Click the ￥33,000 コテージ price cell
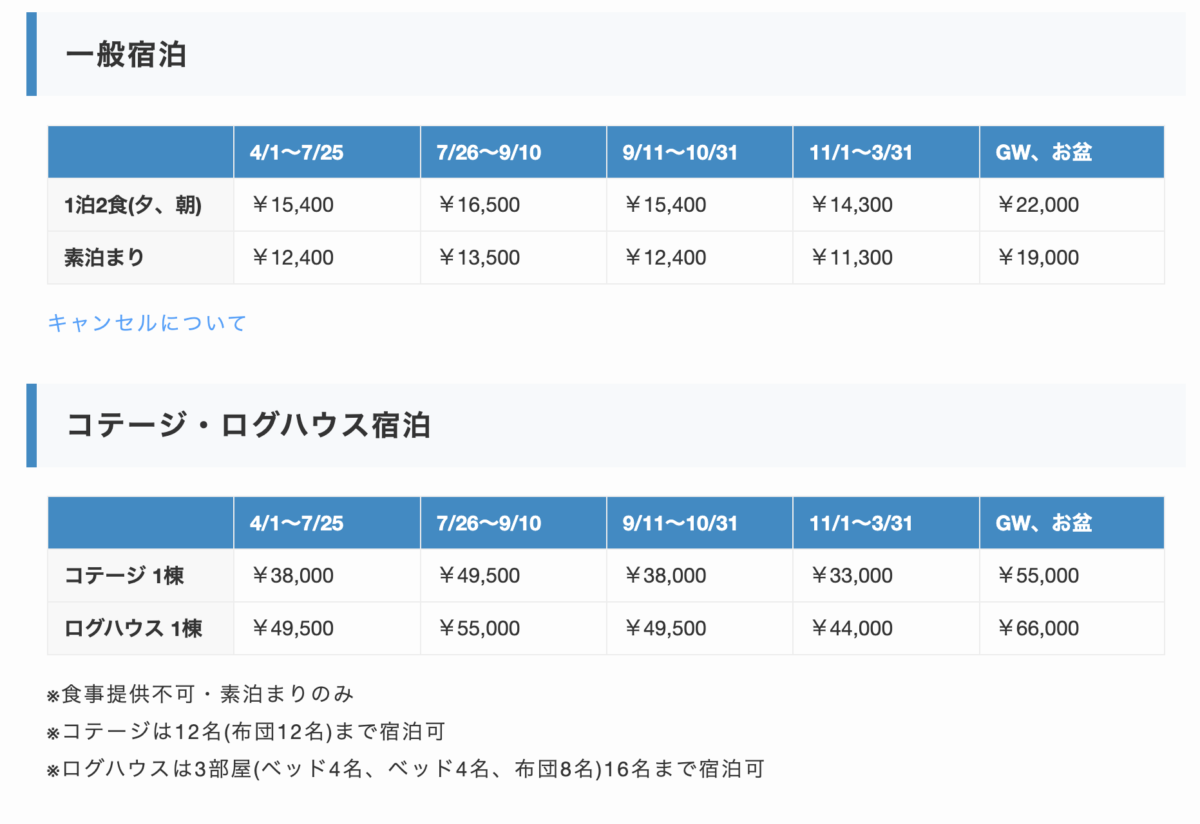Screen dimensions: 1200x824 [852, 576]
